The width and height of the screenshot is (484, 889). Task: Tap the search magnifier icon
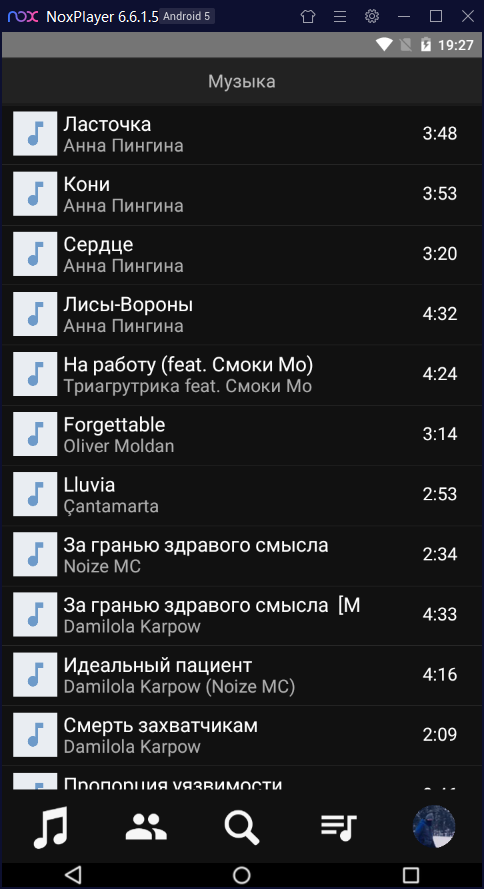click(242, 827)
